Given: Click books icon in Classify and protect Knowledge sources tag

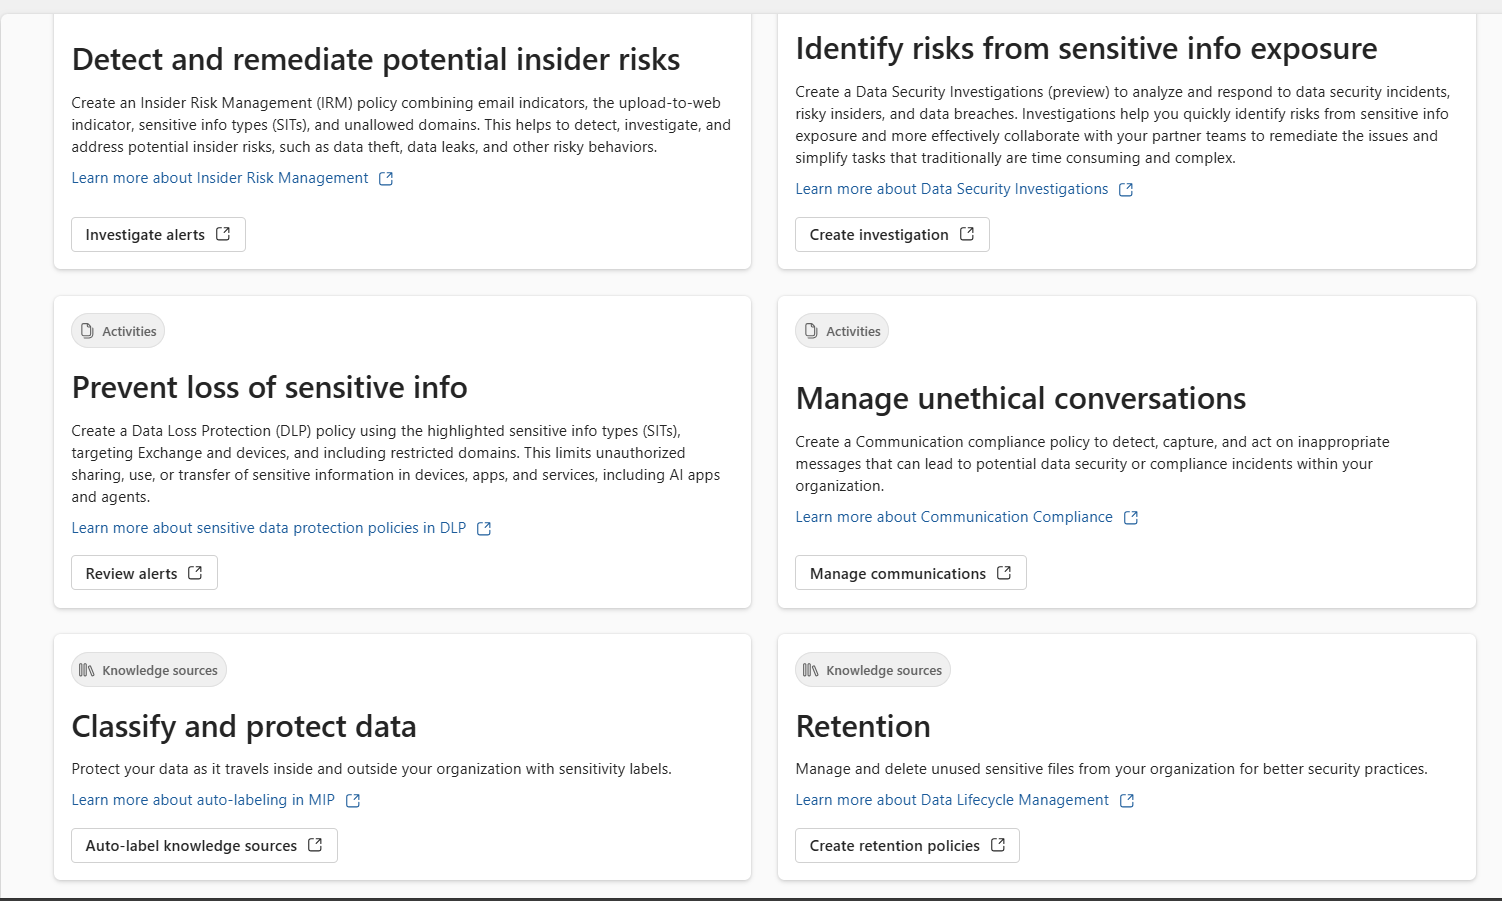Looking at the screenshot, I should (87, 670).
